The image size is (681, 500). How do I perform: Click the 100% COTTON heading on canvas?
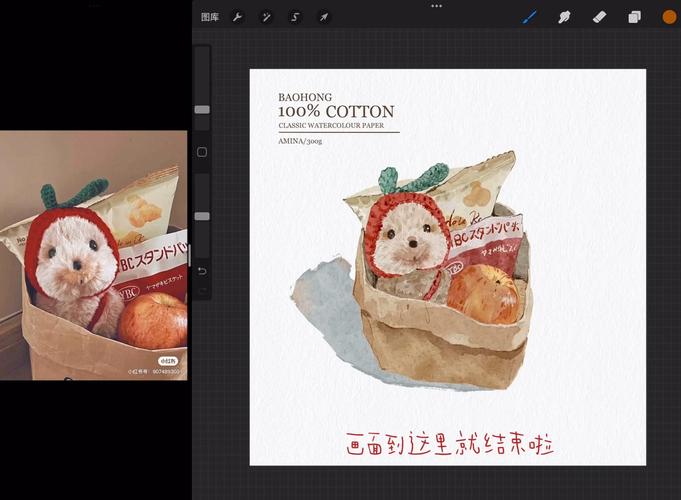coord(336,112)
